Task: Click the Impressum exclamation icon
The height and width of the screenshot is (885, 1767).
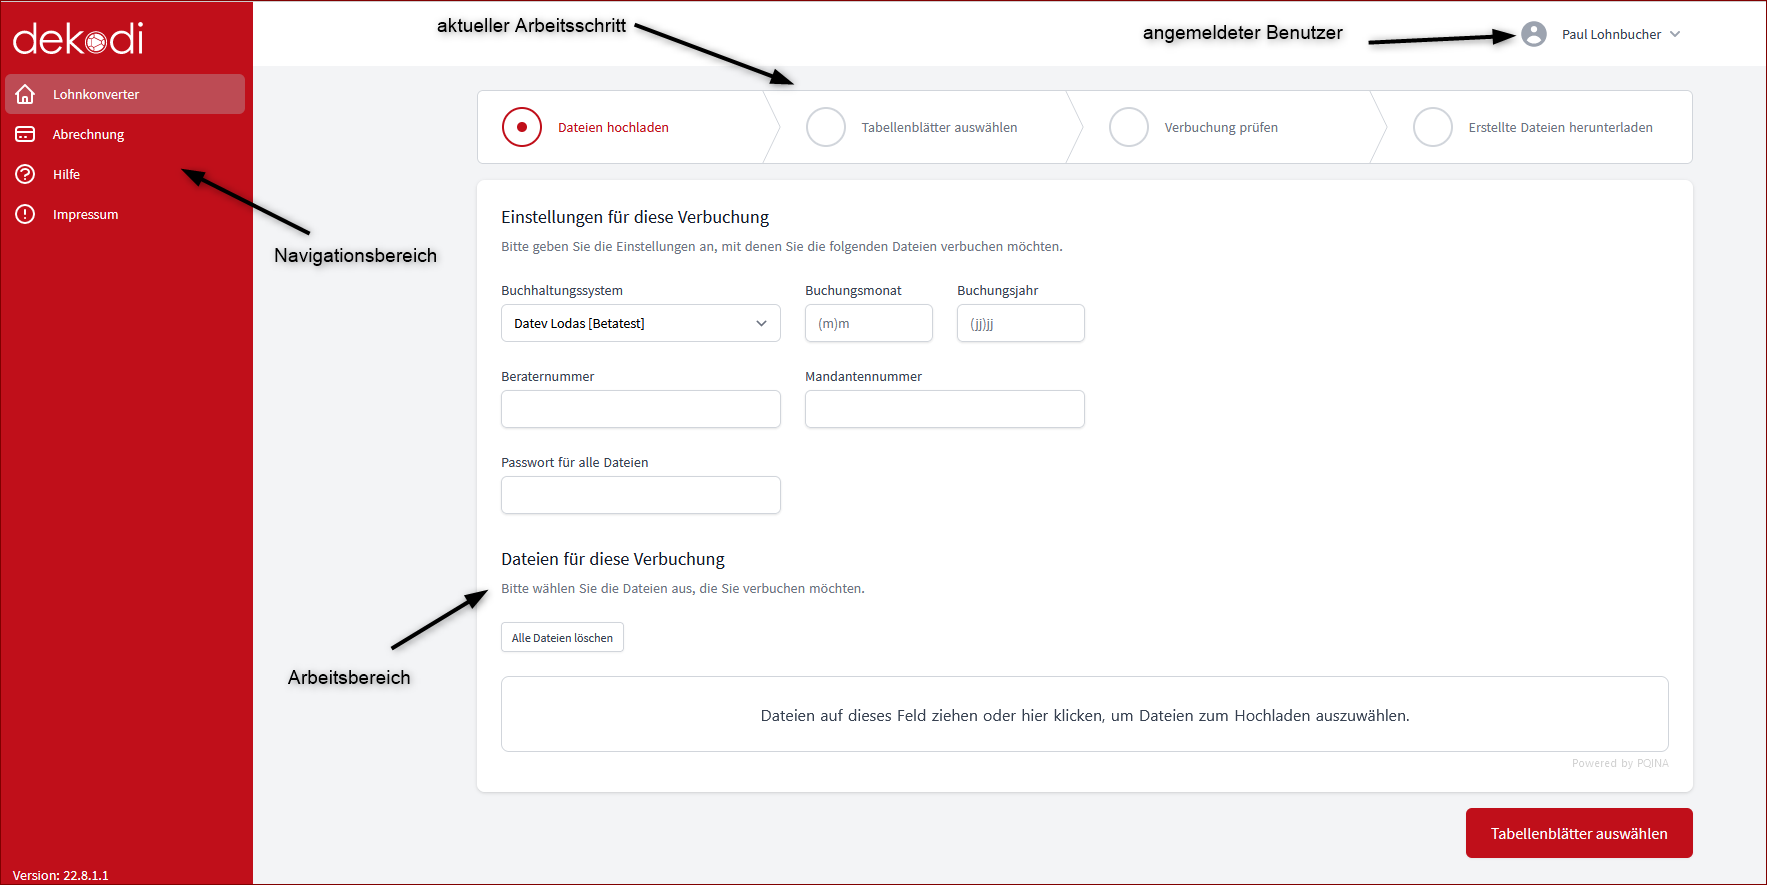Action: tap(25, 214)
